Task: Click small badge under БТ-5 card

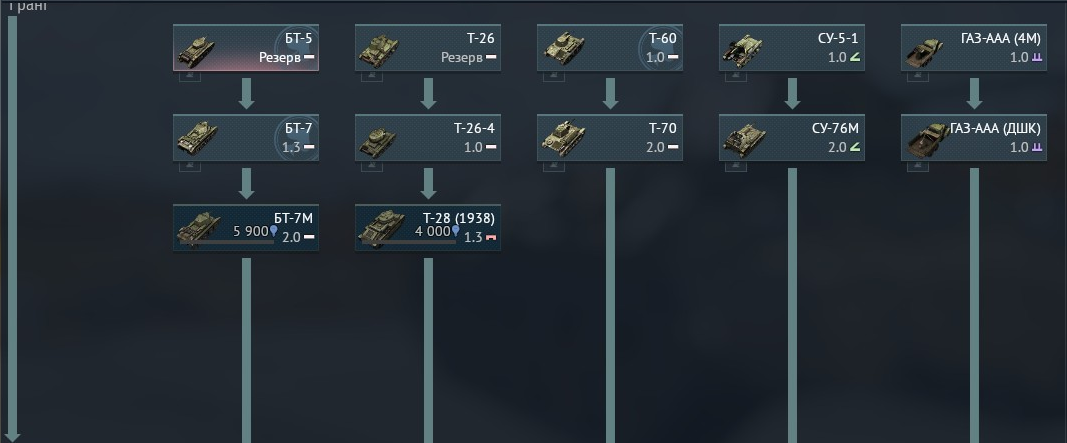Action: pyautogui.click(x=190, y=76)
